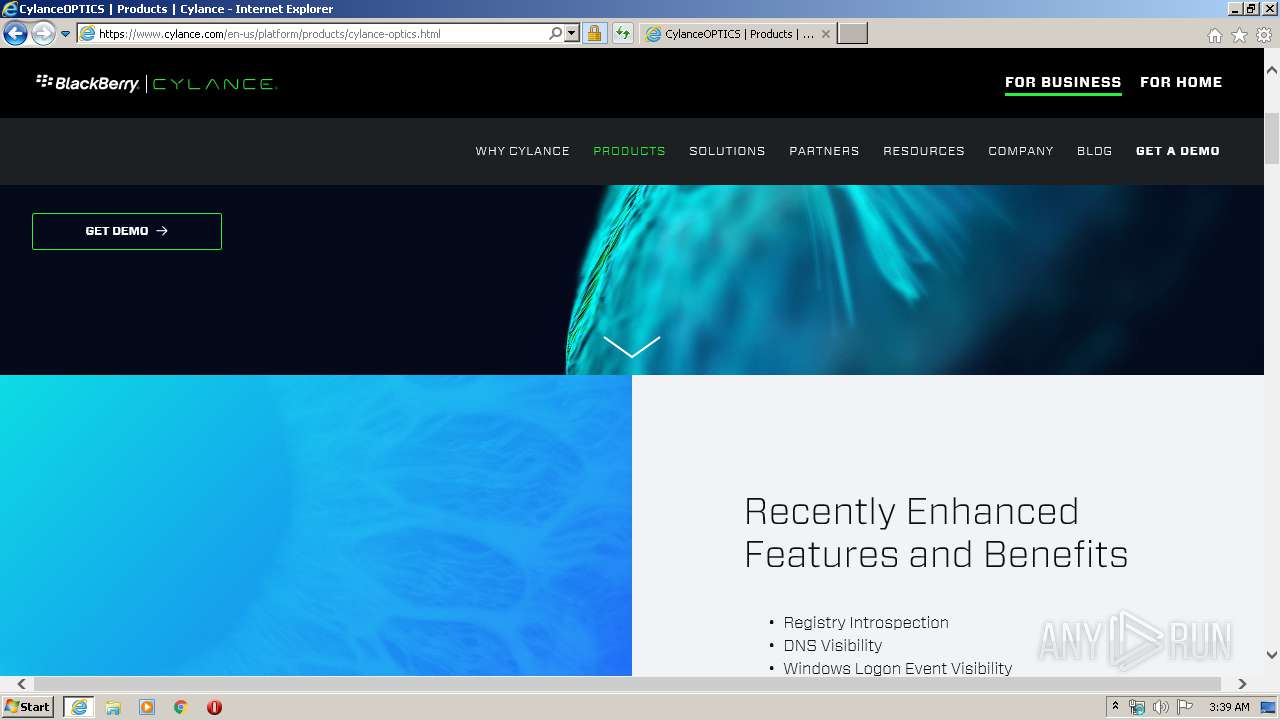Expand the address bar autocomplete dropdown
Image resolution: width=1280 pixels, height=720 pixels.
tap(572, 34)
